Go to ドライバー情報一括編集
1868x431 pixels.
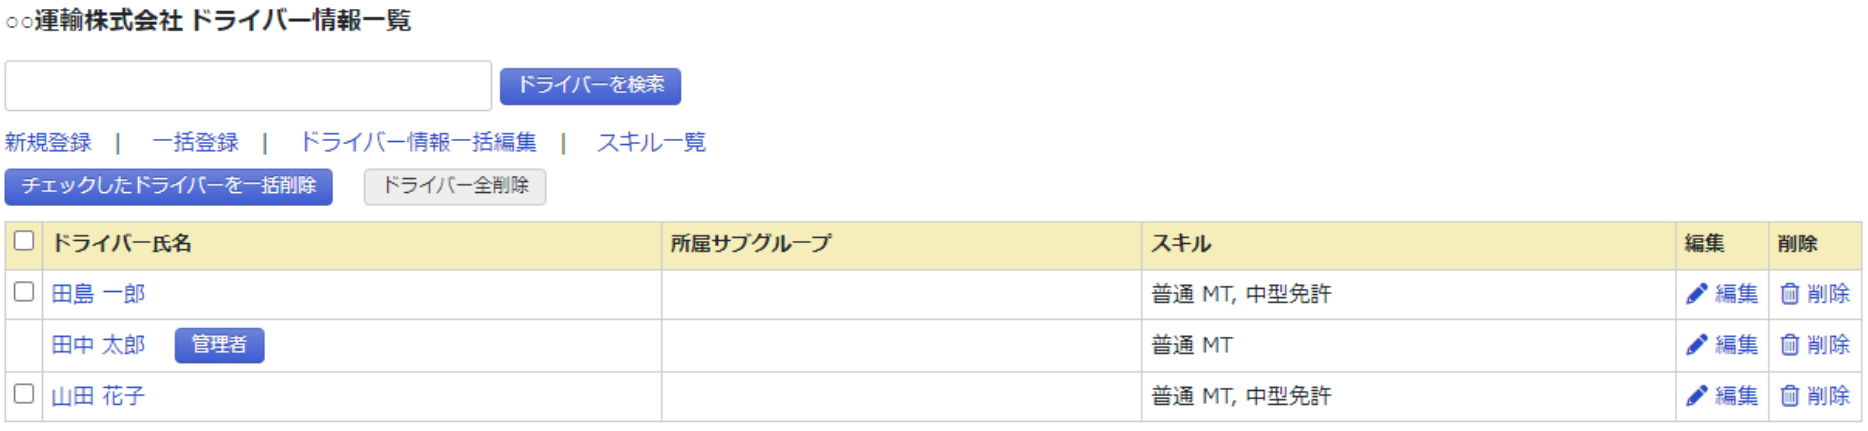click(418, 142)
